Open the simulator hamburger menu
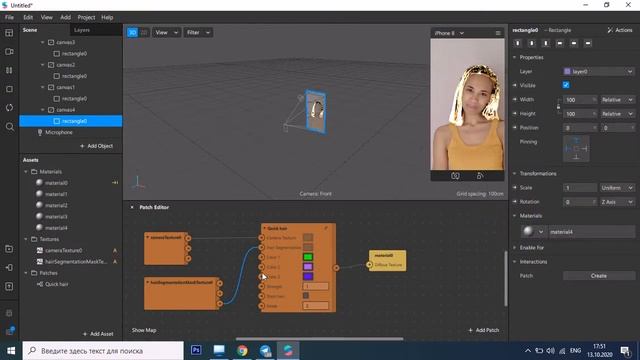Viewport: 640px width, 360px height. (x=498, y=33)
